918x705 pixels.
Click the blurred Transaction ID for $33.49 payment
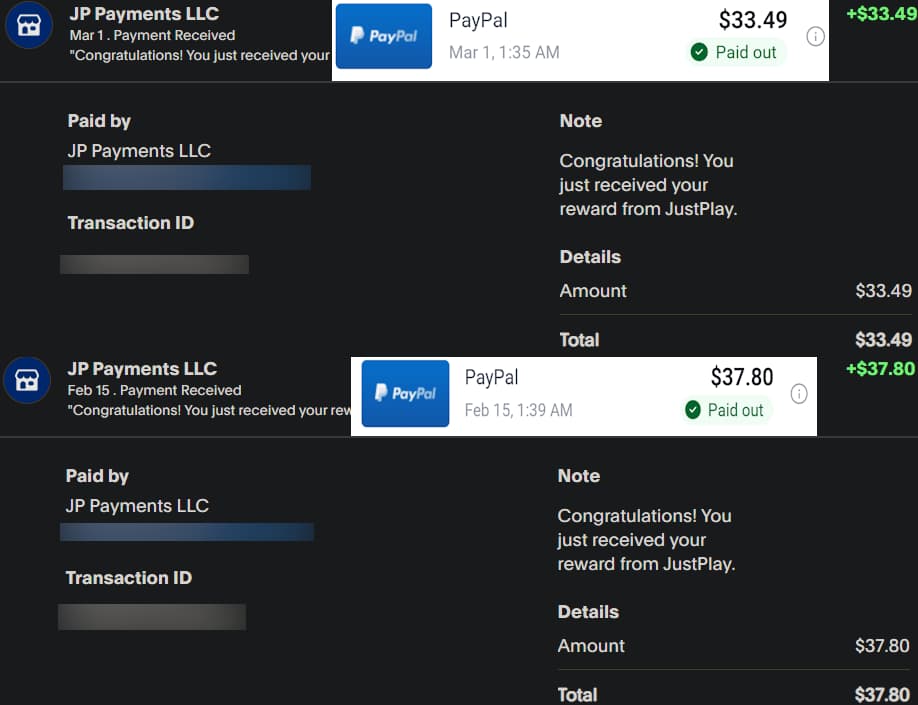point(154,265)
